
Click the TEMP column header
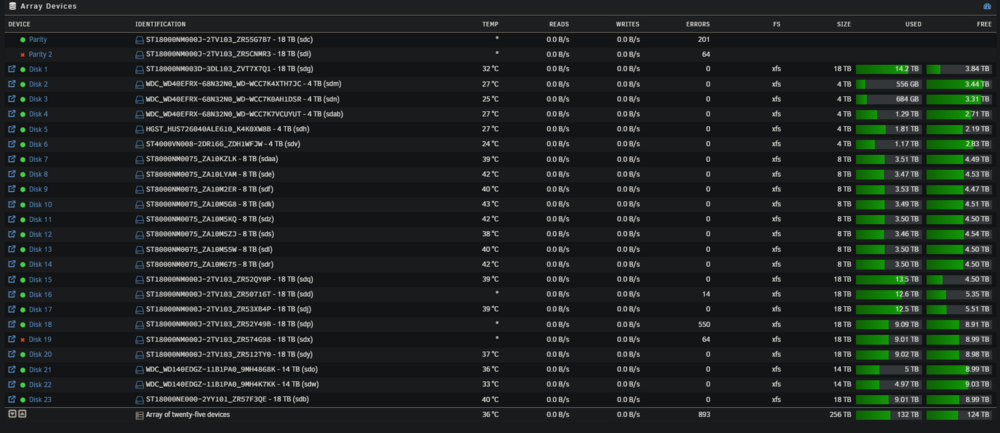tap(490, 24)
